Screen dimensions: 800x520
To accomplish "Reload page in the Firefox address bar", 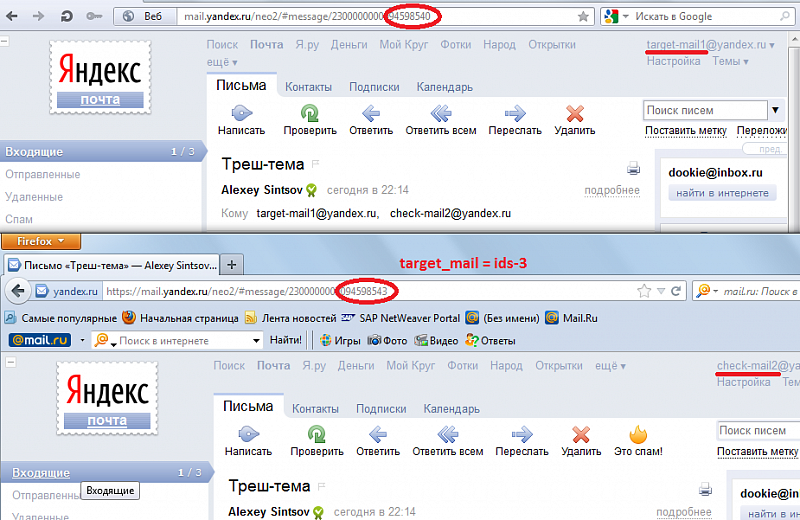I will coord(676,291).
